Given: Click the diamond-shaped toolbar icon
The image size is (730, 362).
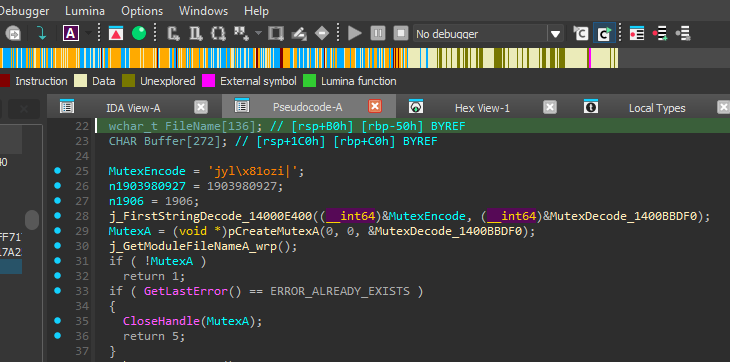Looking at the screenshot, I should (322, 34).
